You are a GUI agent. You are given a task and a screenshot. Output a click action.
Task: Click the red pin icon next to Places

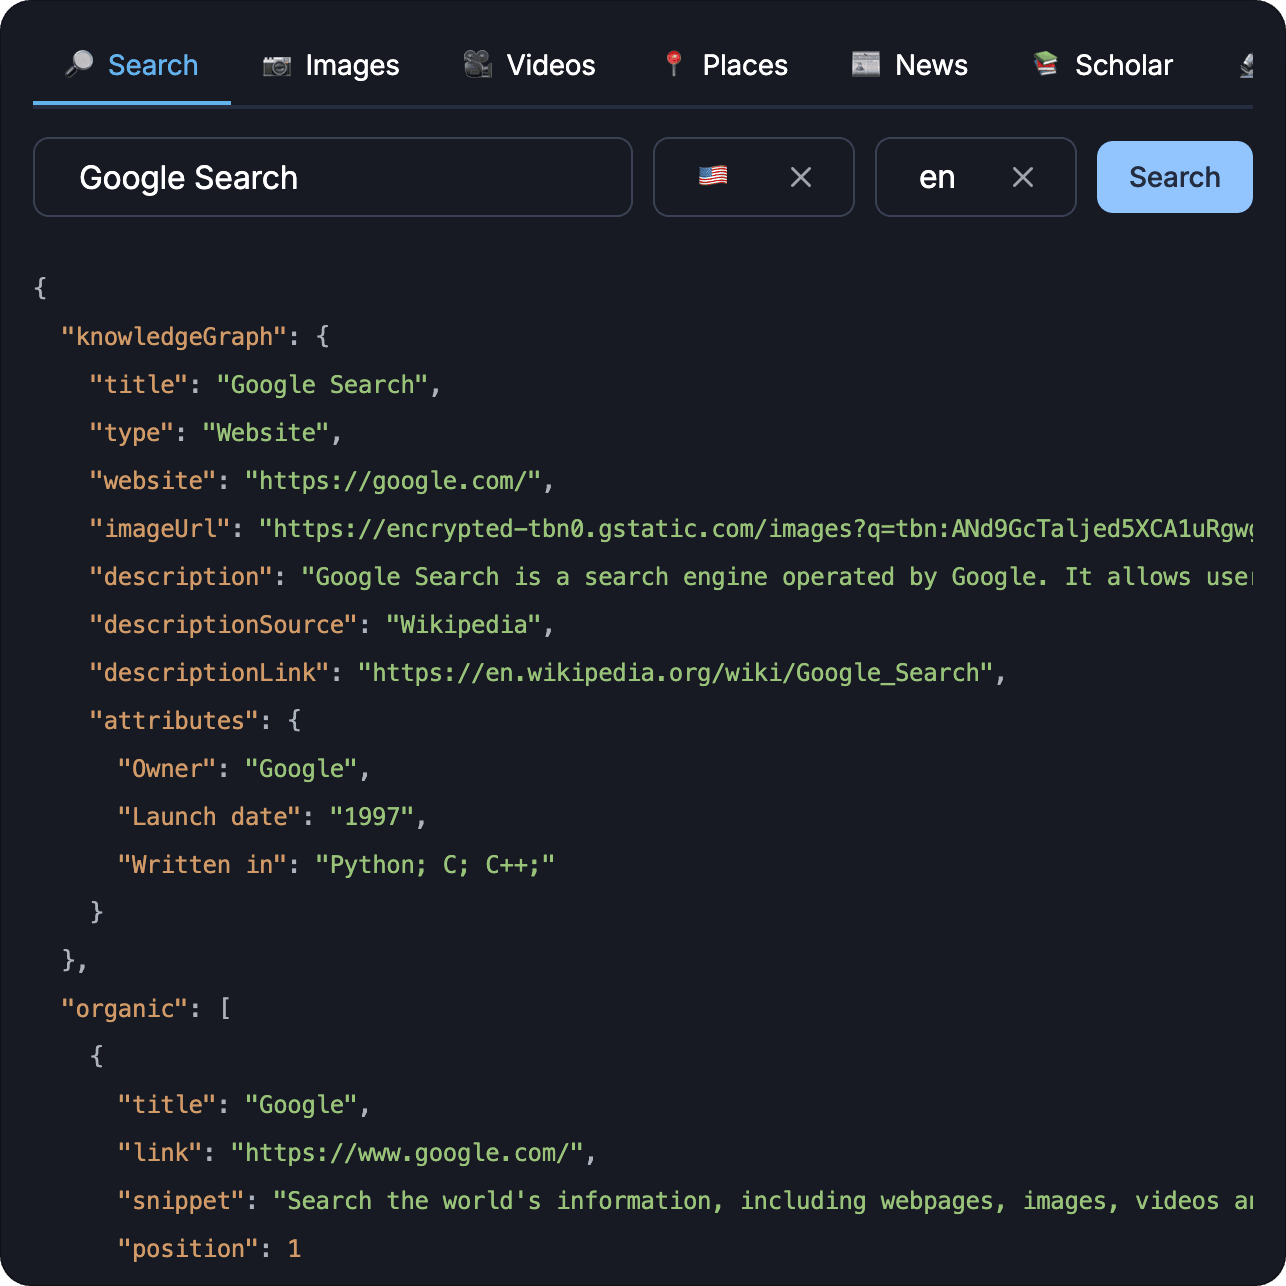click(x=674, y=64)
